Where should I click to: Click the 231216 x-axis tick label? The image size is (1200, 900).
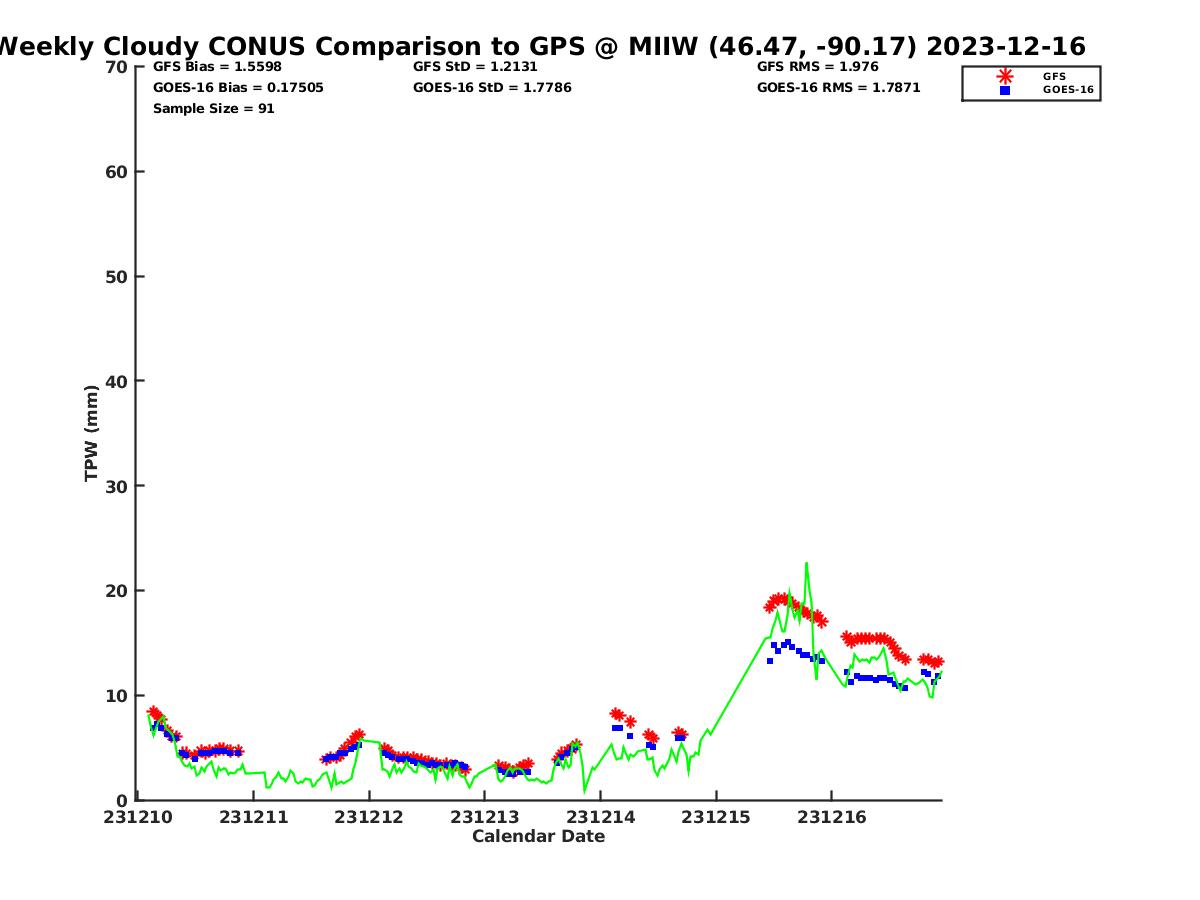[833, 817]
